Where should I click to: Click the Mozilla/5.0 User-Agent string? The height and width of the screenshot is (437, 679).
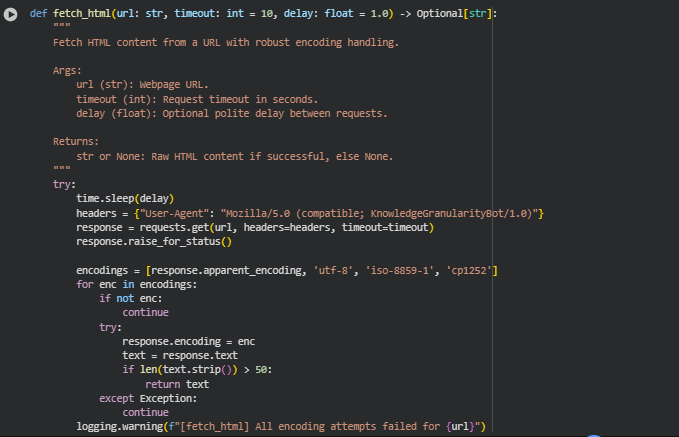pyautogui.click(x=355, y=213)
